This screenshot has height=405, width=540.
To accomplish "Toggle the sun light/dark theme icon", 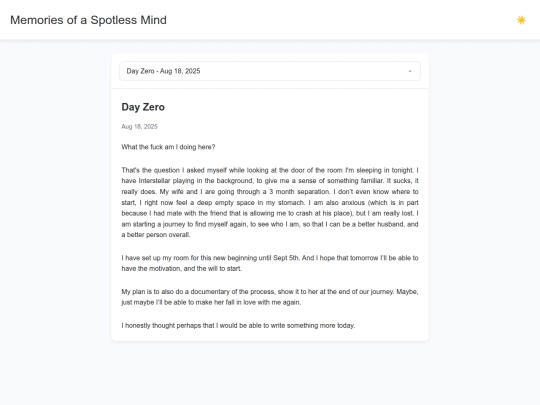I will tap(521, 20).
